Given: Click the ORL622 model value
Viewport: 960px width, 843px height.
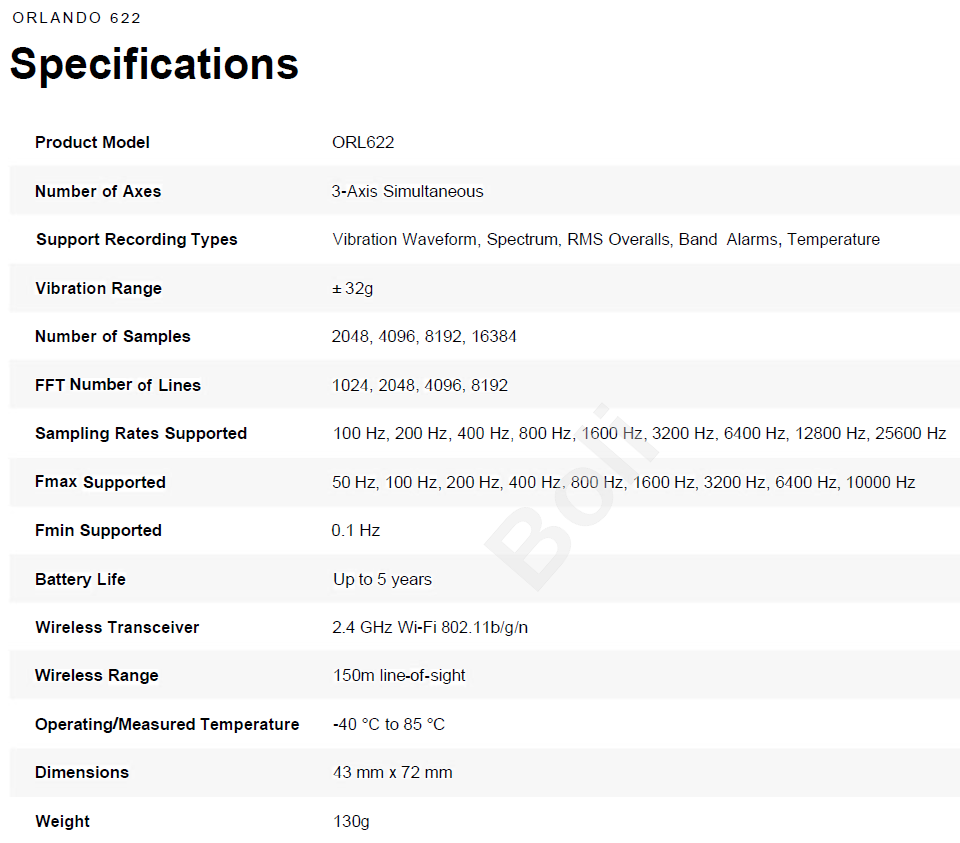Looking at the screenshot, I should [363, 142].
